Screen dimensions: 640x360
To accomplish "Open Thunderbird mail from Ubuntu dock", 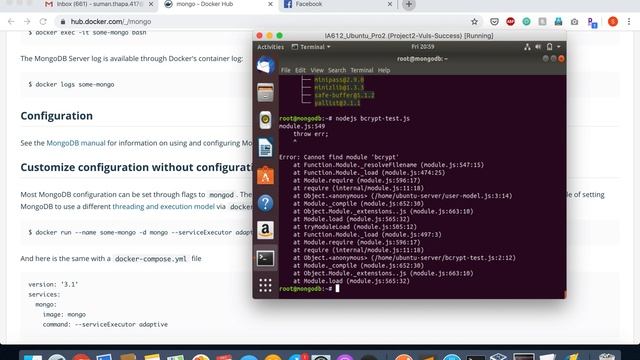I will tap(265, 65).
